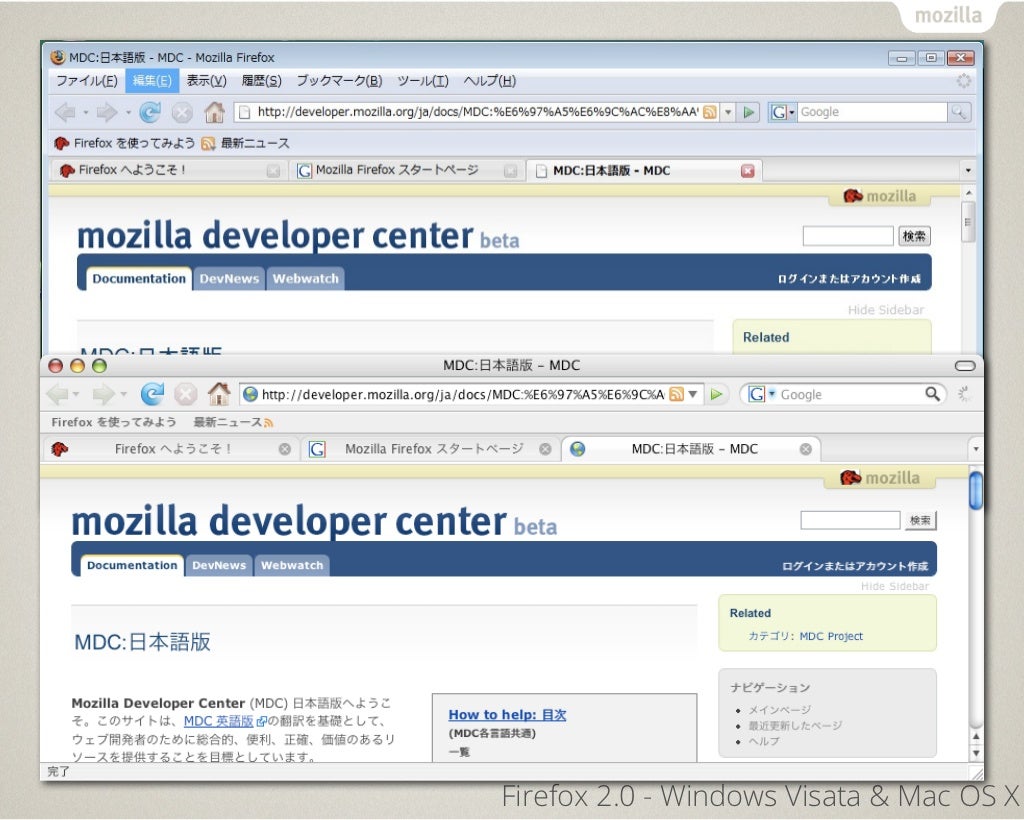Screen dimensions: 1024x820
Task: Click RSS feed icon in Mac address bar
Action: point(677,394)
